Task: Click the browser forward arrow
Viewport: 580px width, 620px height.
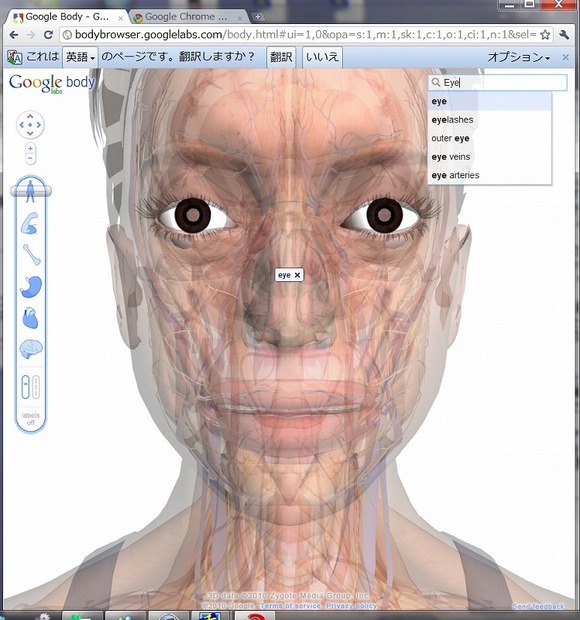Action: 31,35
